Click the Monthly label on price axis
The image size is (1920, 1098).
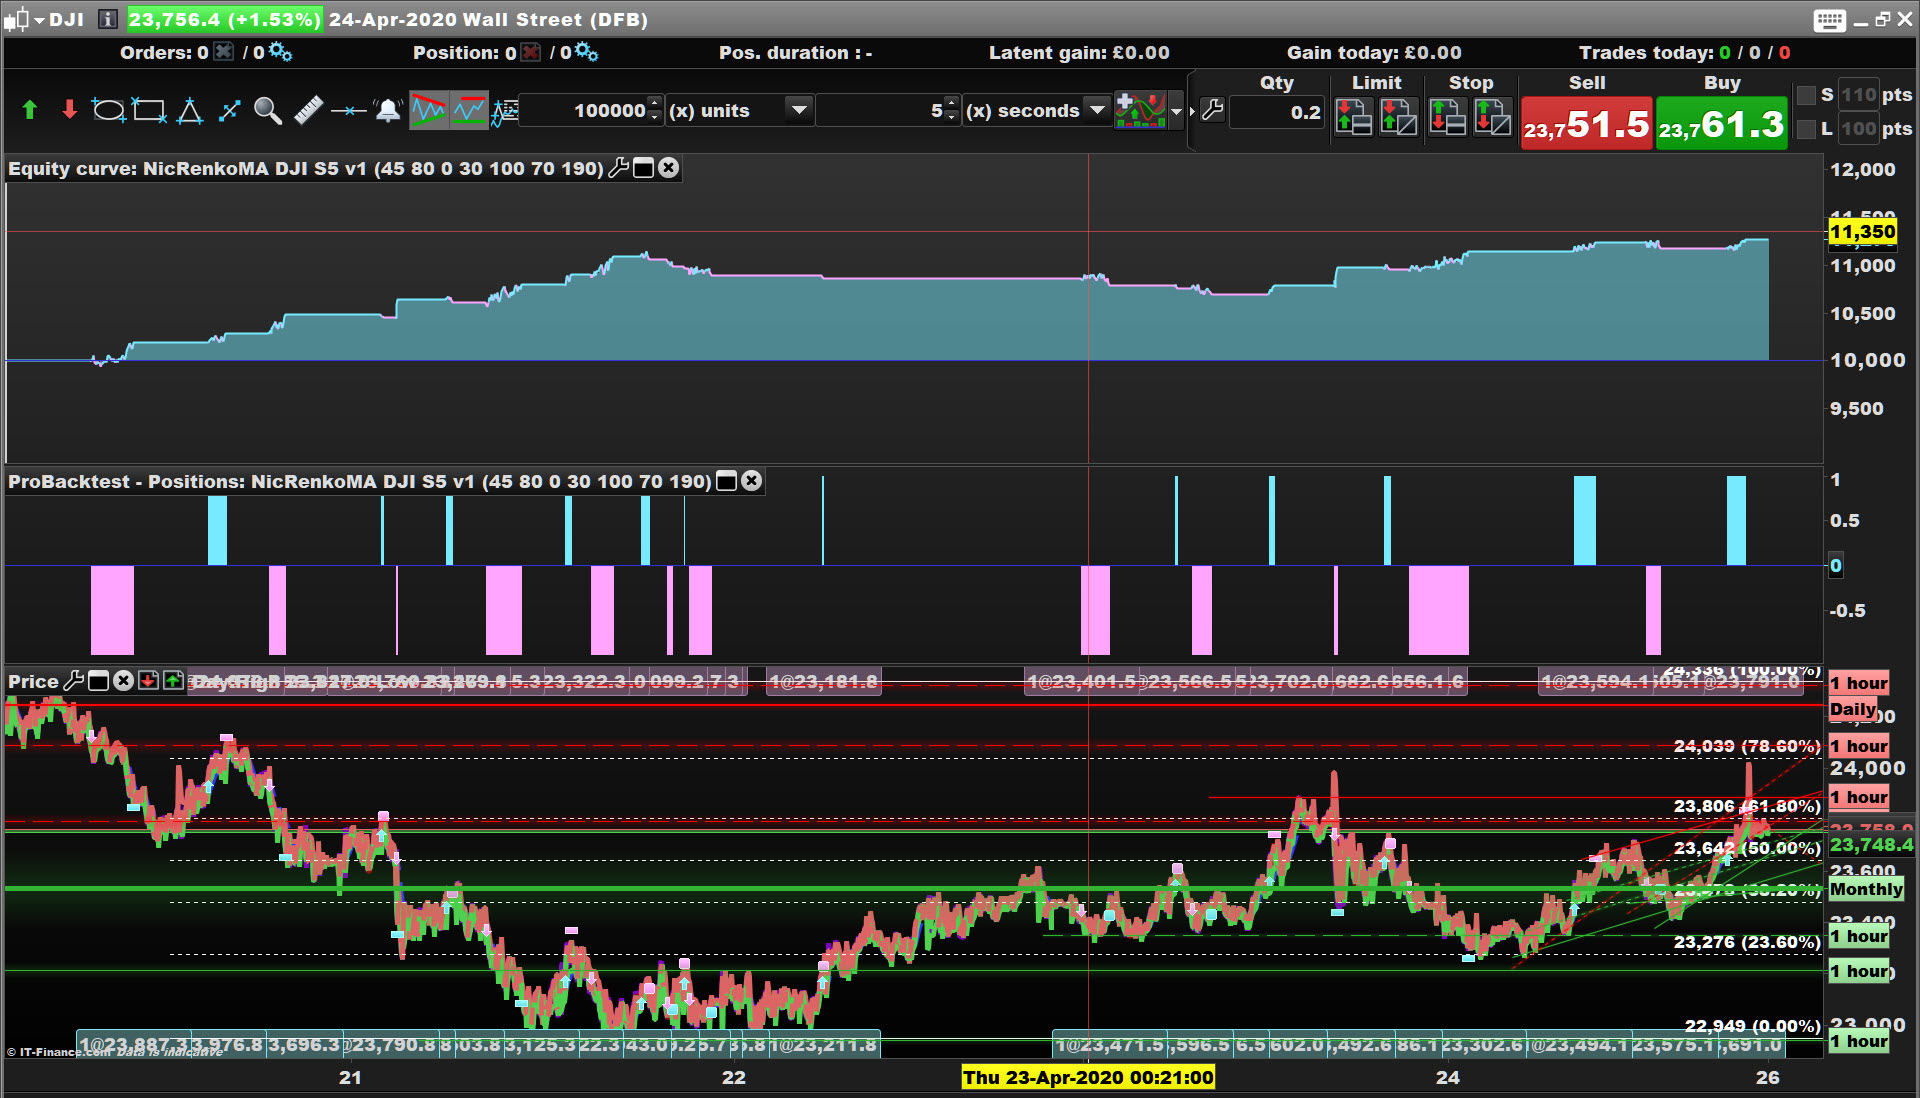(1865, 889)
